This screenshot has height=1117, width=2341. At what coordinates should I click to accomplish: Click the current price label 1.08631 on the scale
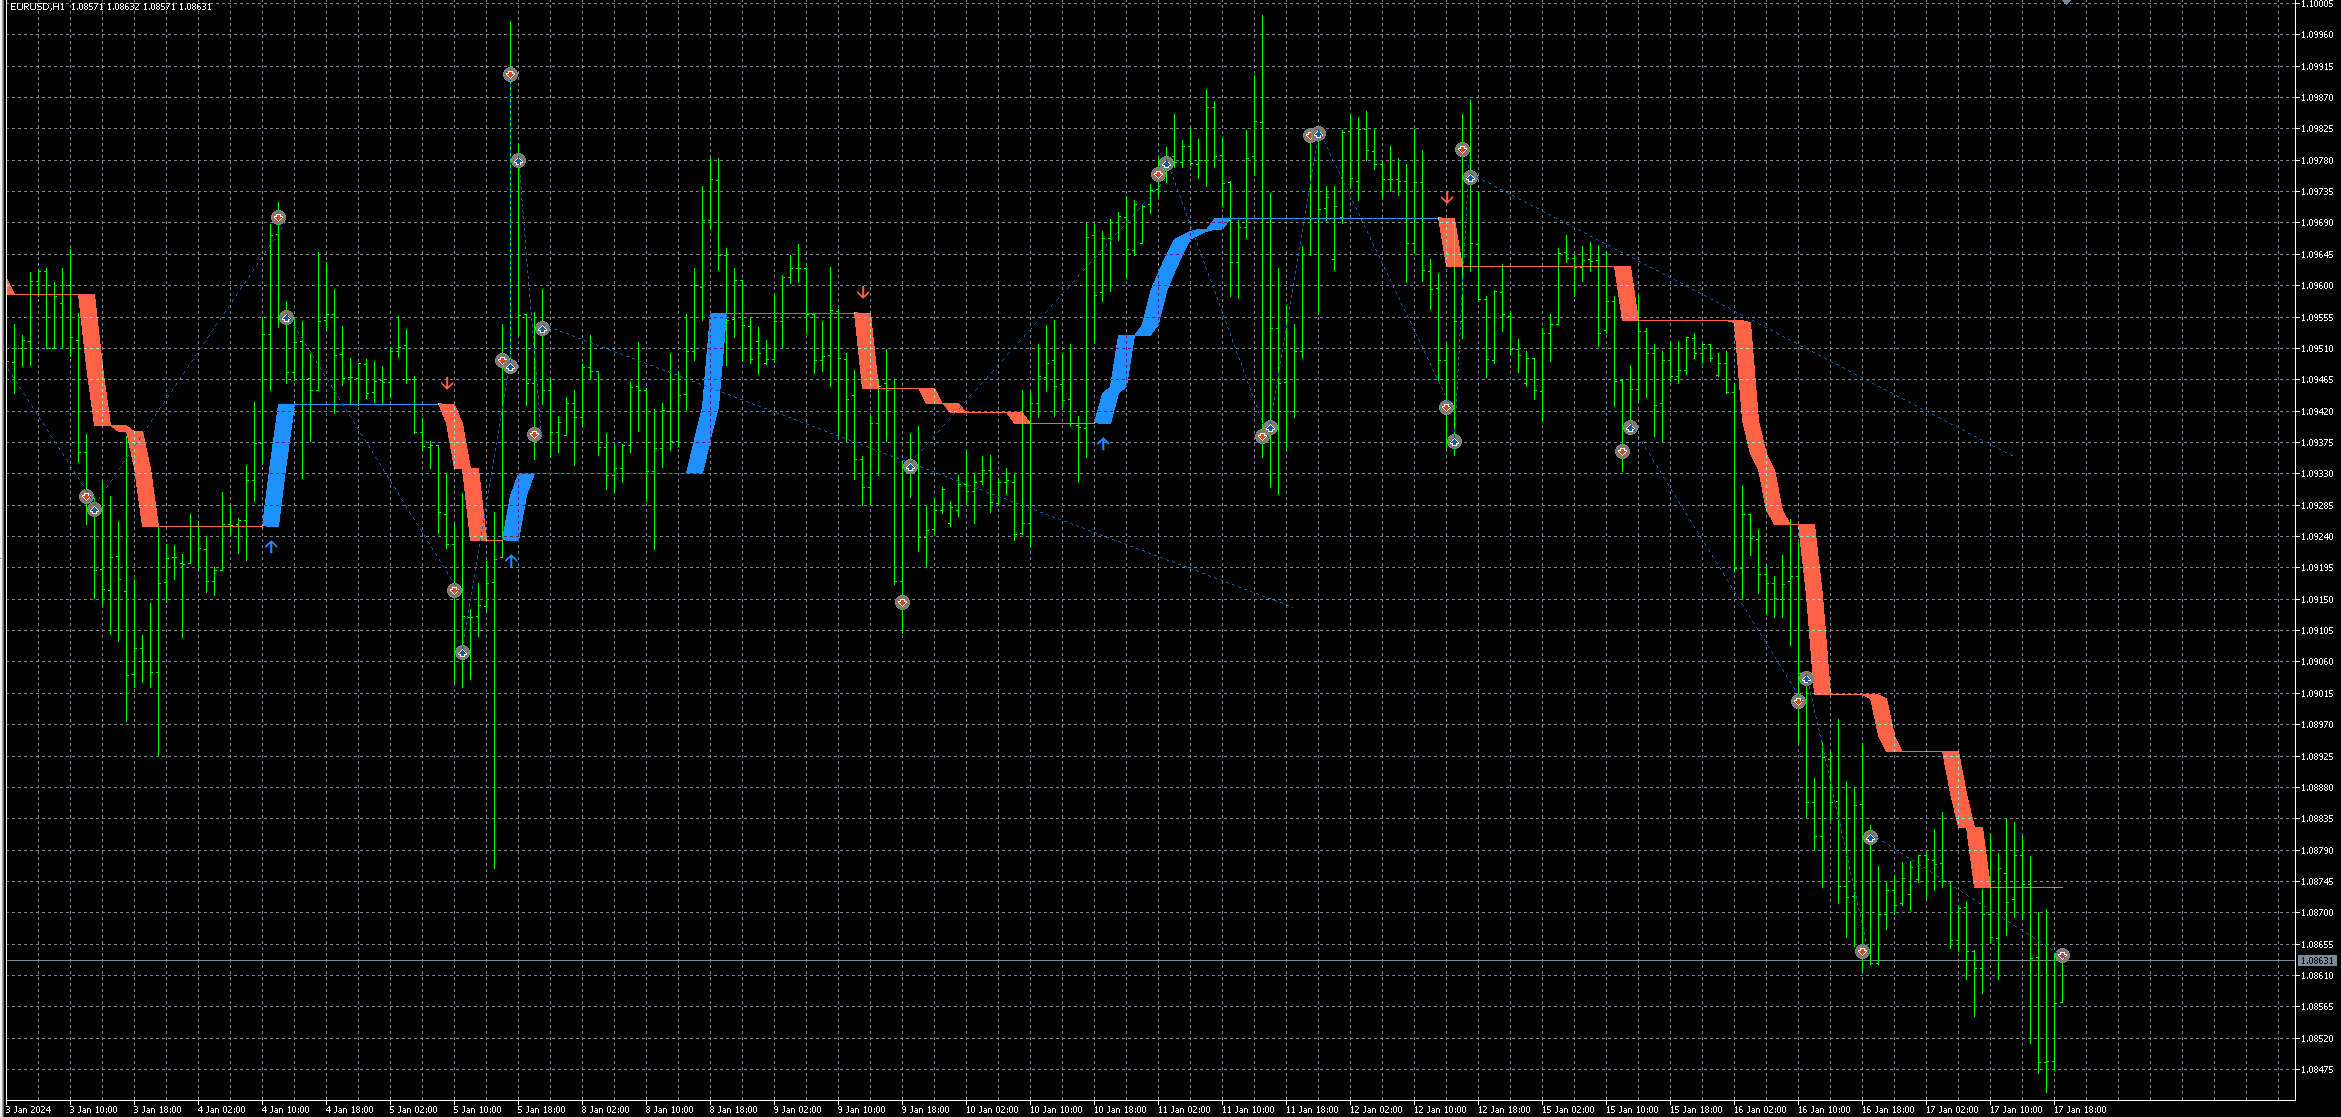click(2316, 961)
